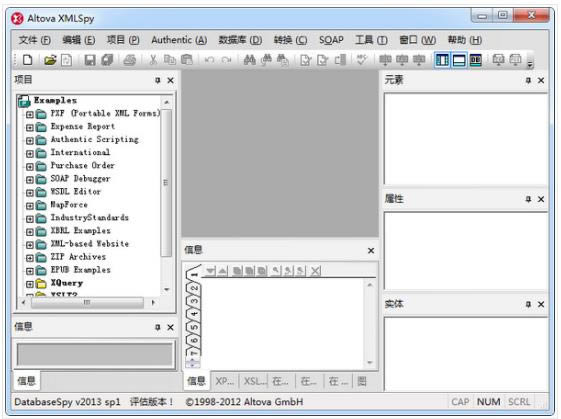Viewport: 561px width, 419px height.
Task: Select the Examples project root
Action: point(55,101)
